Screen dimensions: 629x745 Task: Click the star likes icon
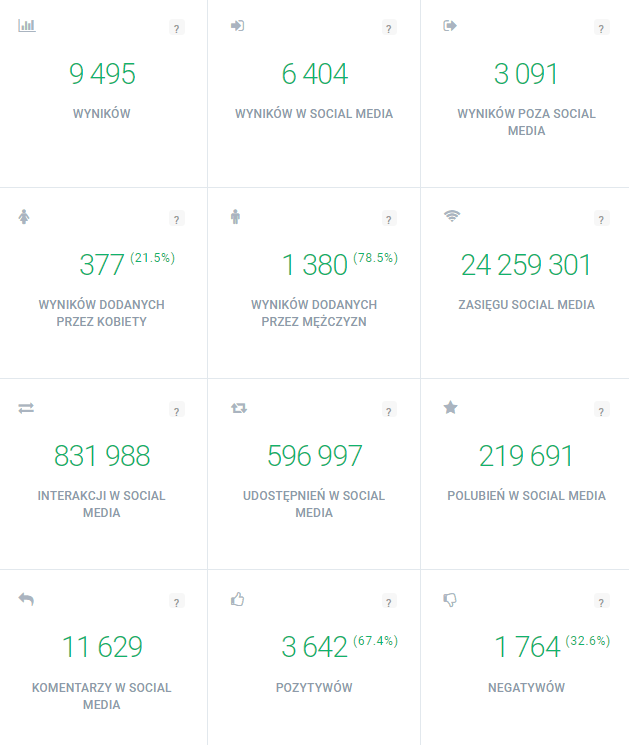[450, 408]
